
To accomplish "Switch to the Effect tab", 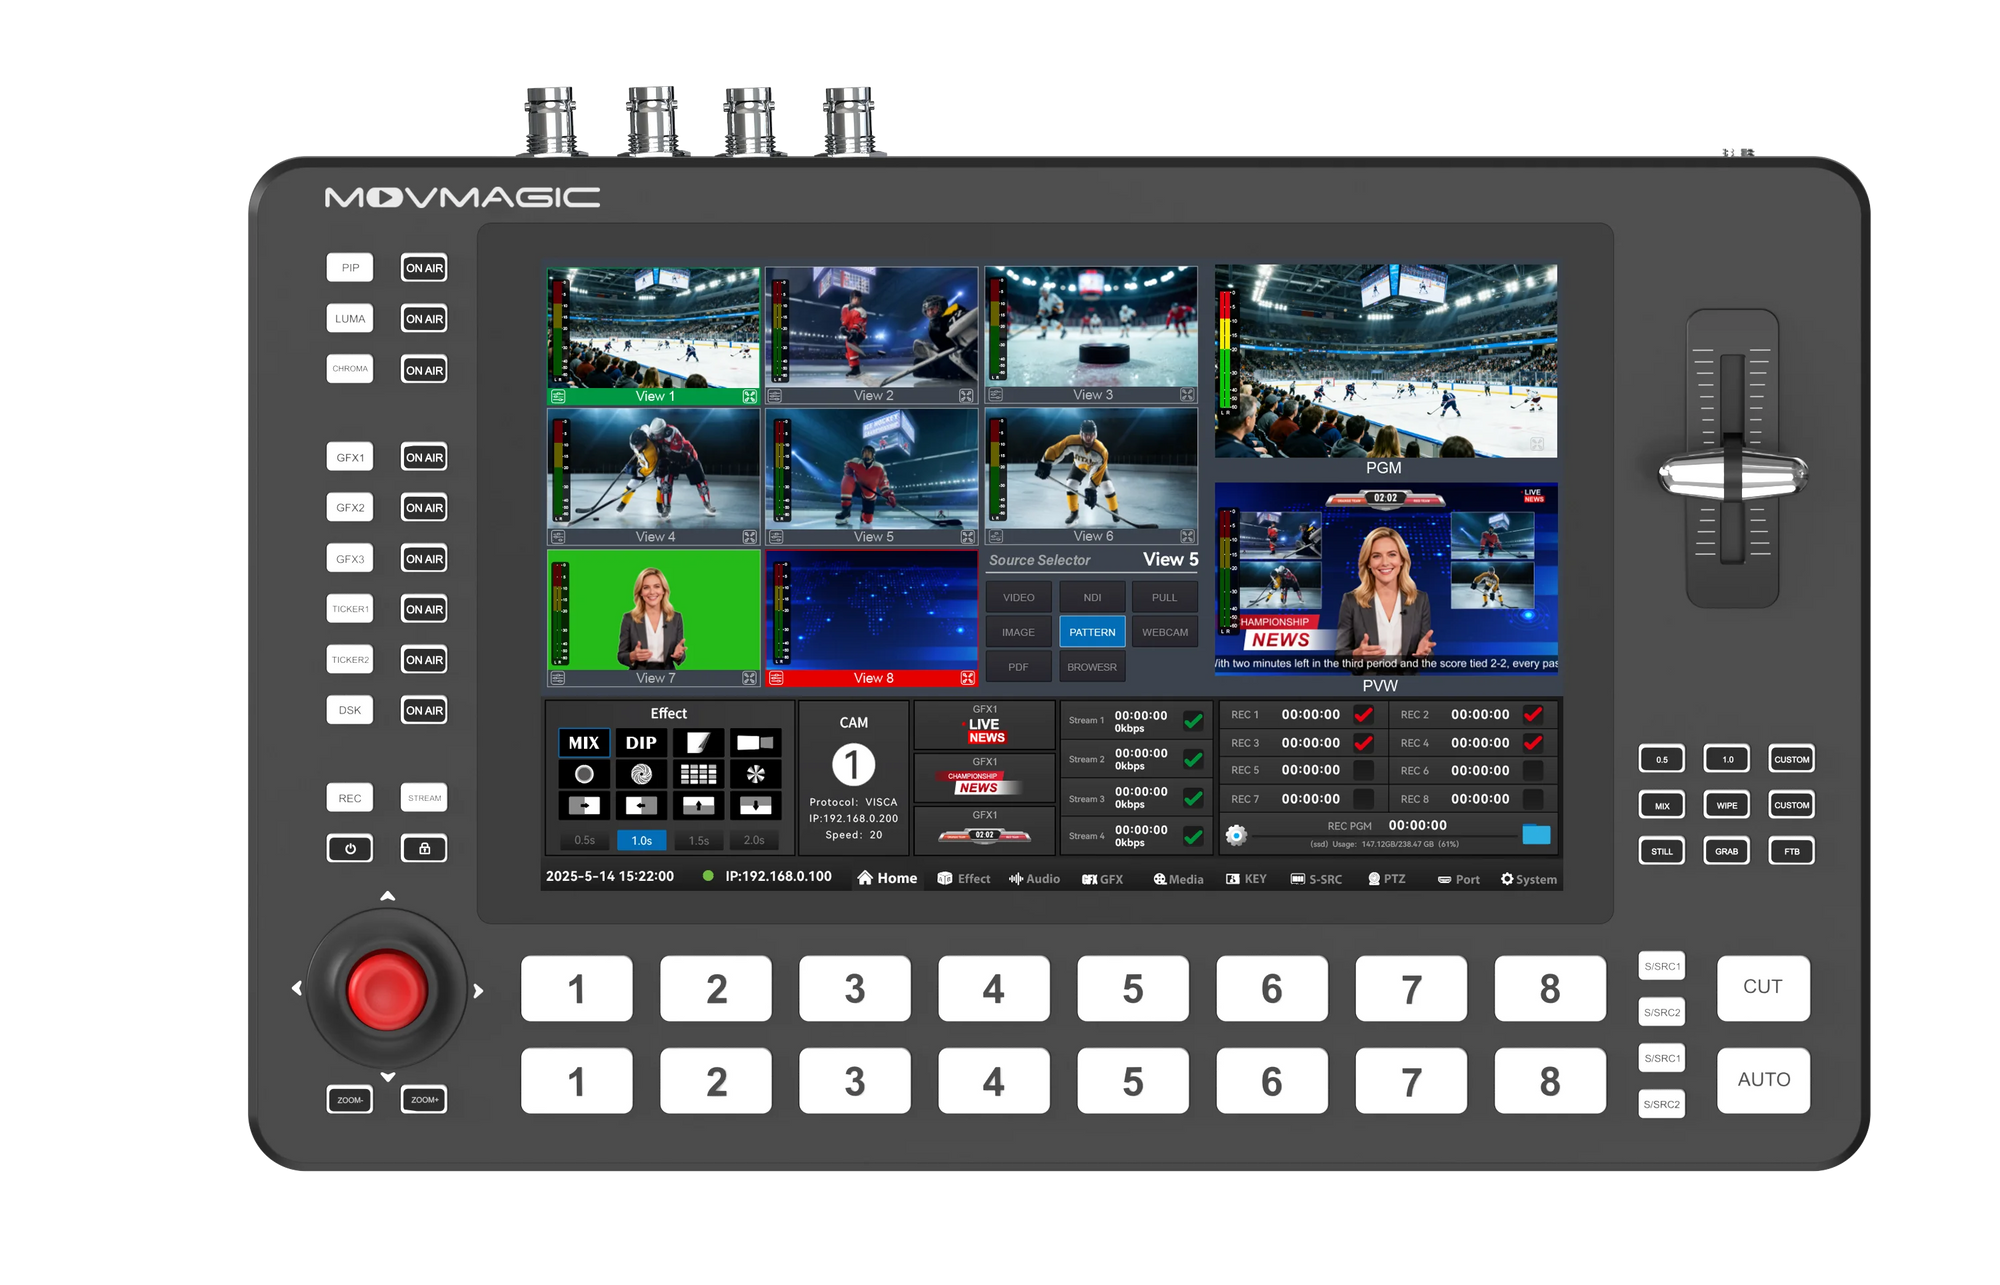I will (x=964, y=879).
